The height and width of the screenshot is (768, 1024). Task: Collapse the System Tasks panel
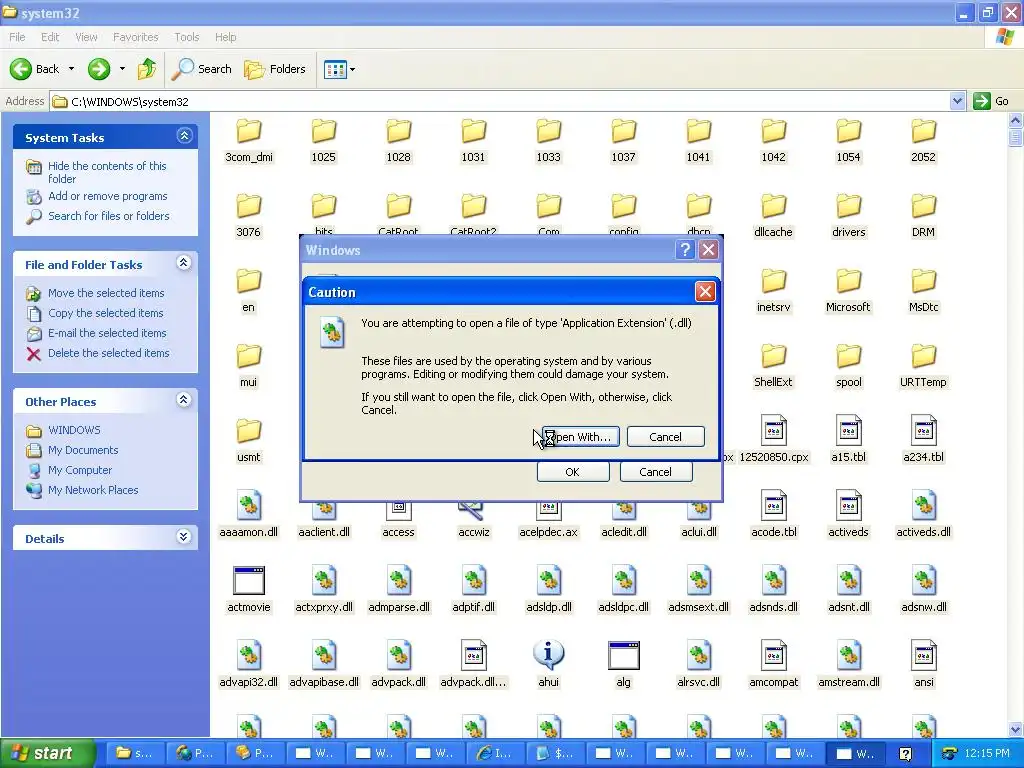184,136
